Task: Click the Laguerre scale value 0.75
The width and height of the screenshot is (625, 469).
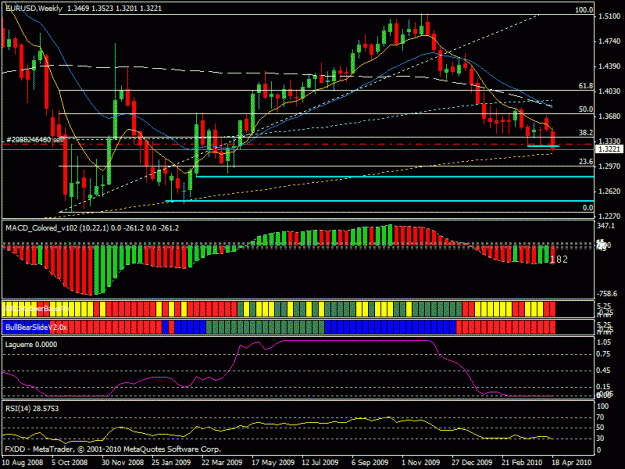Action: (604, 354)
